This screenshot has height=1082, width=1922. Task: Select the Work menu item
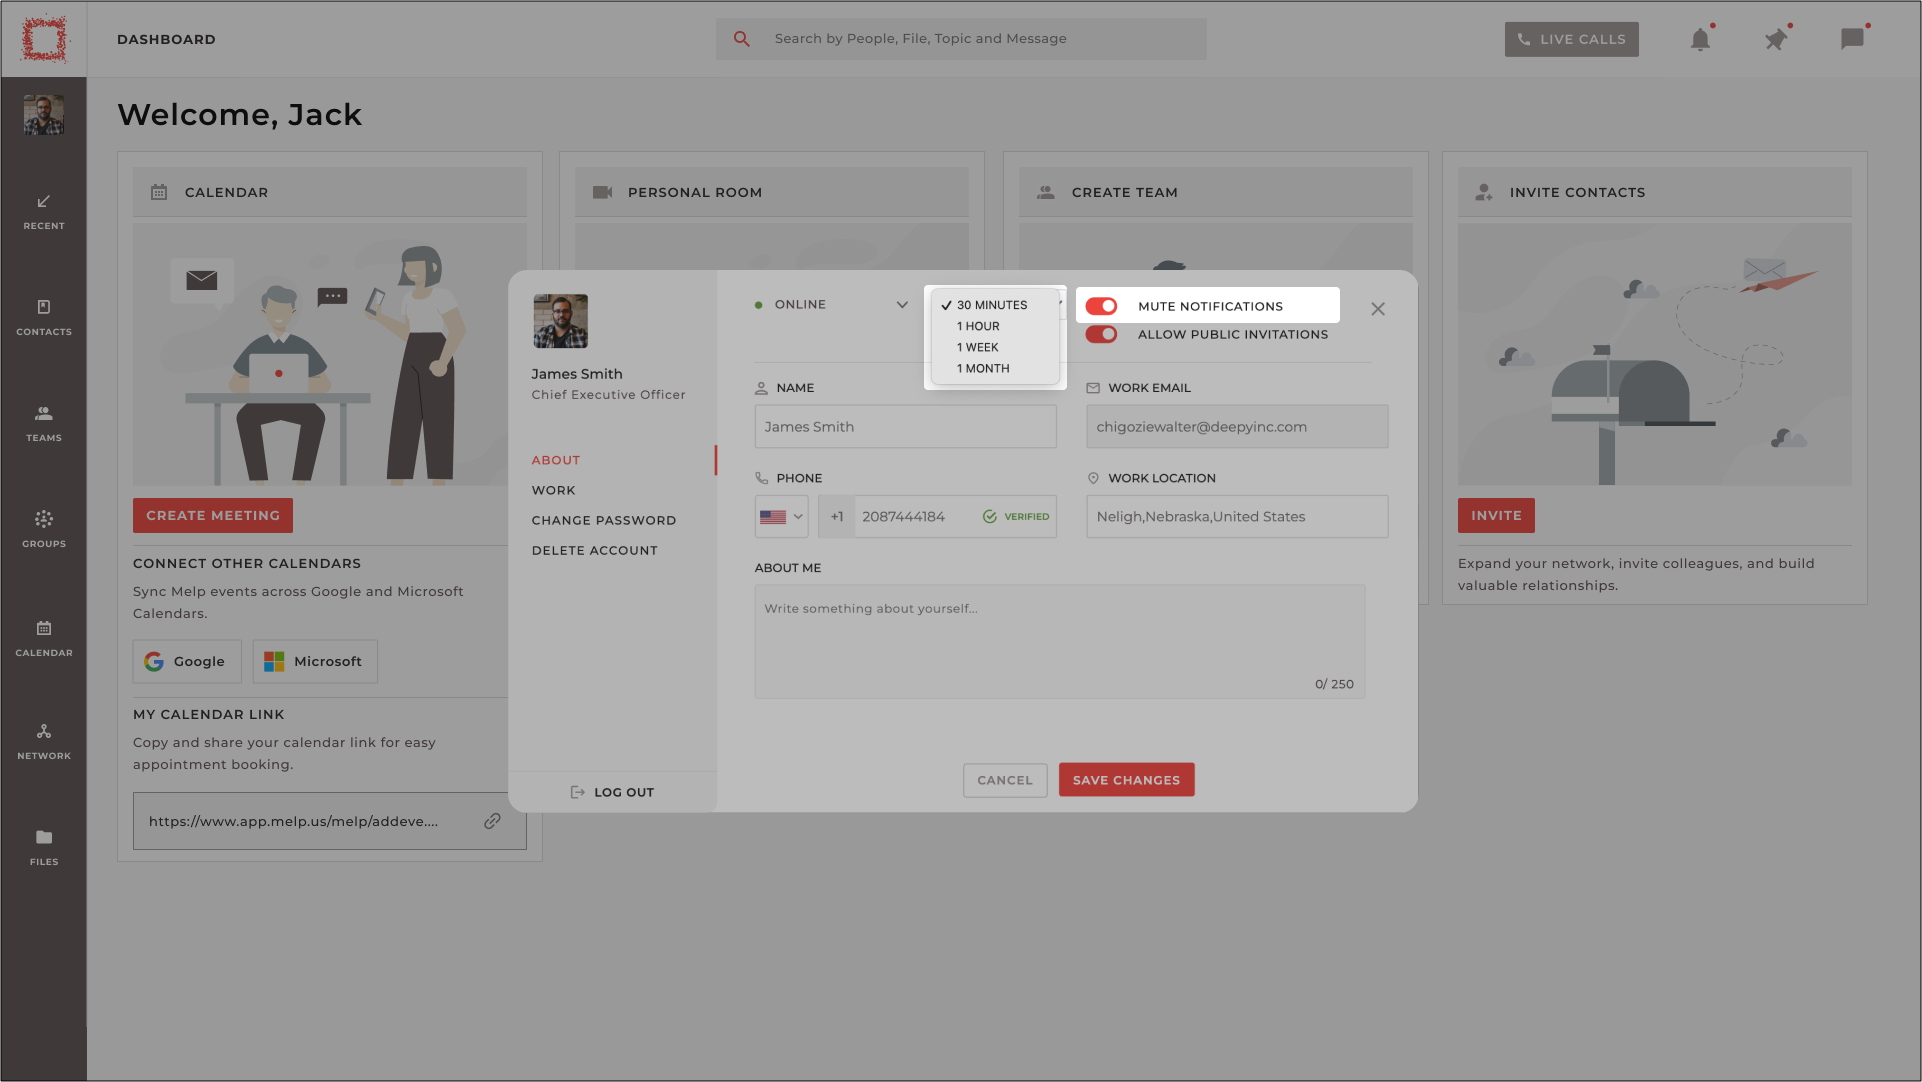click(x=553, y=490)
